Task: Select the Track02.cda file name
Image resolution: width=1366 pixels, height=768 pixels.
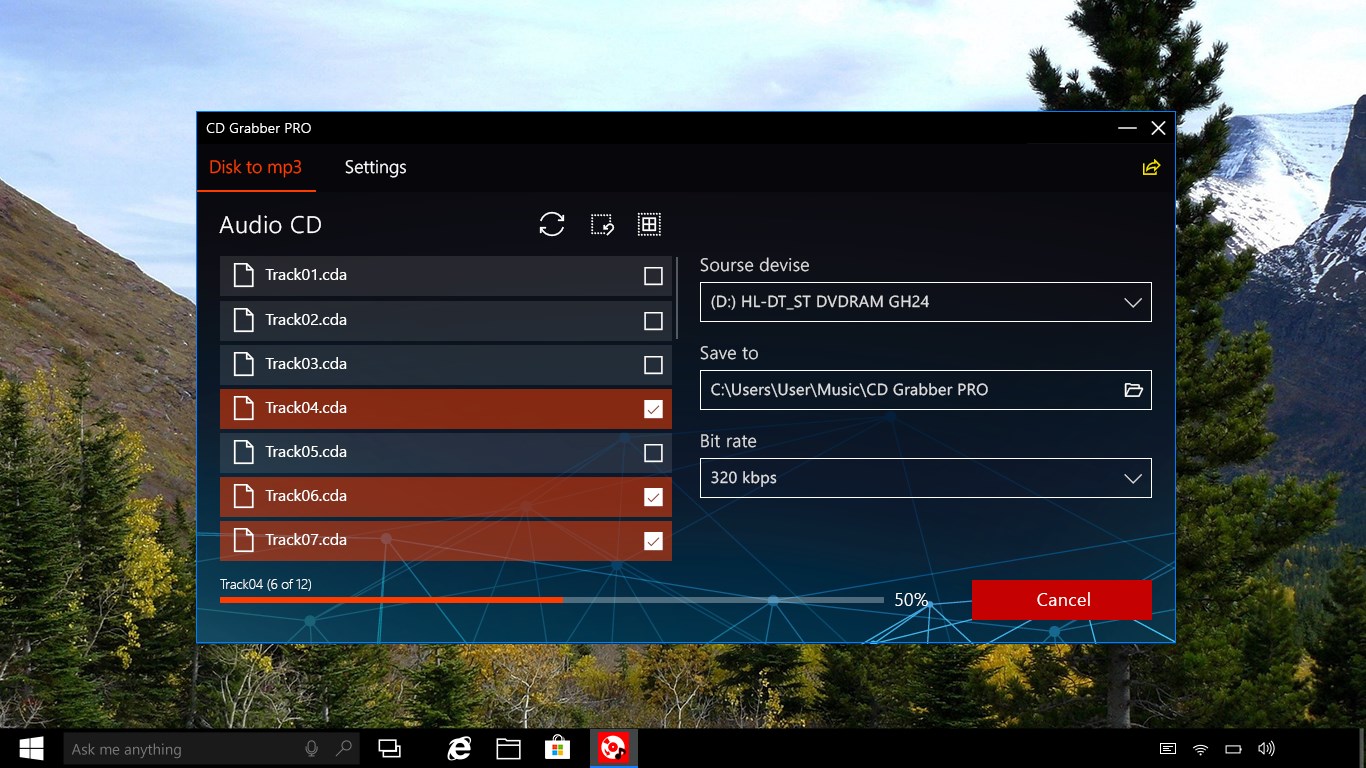Action: [306, 320]
